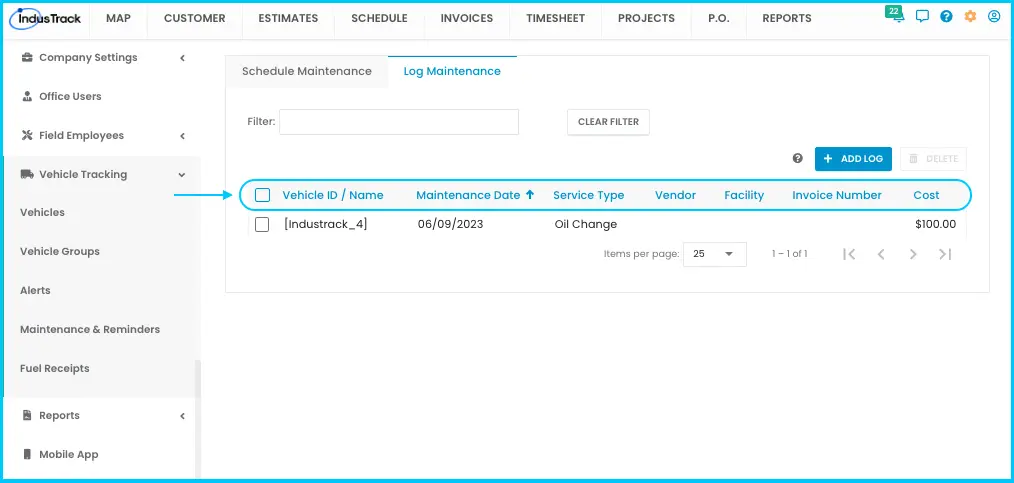Open notifications bell with 22 badge
Image resolution: width=1014 pixels, height=483 pixels.
(x=898, y=16)
